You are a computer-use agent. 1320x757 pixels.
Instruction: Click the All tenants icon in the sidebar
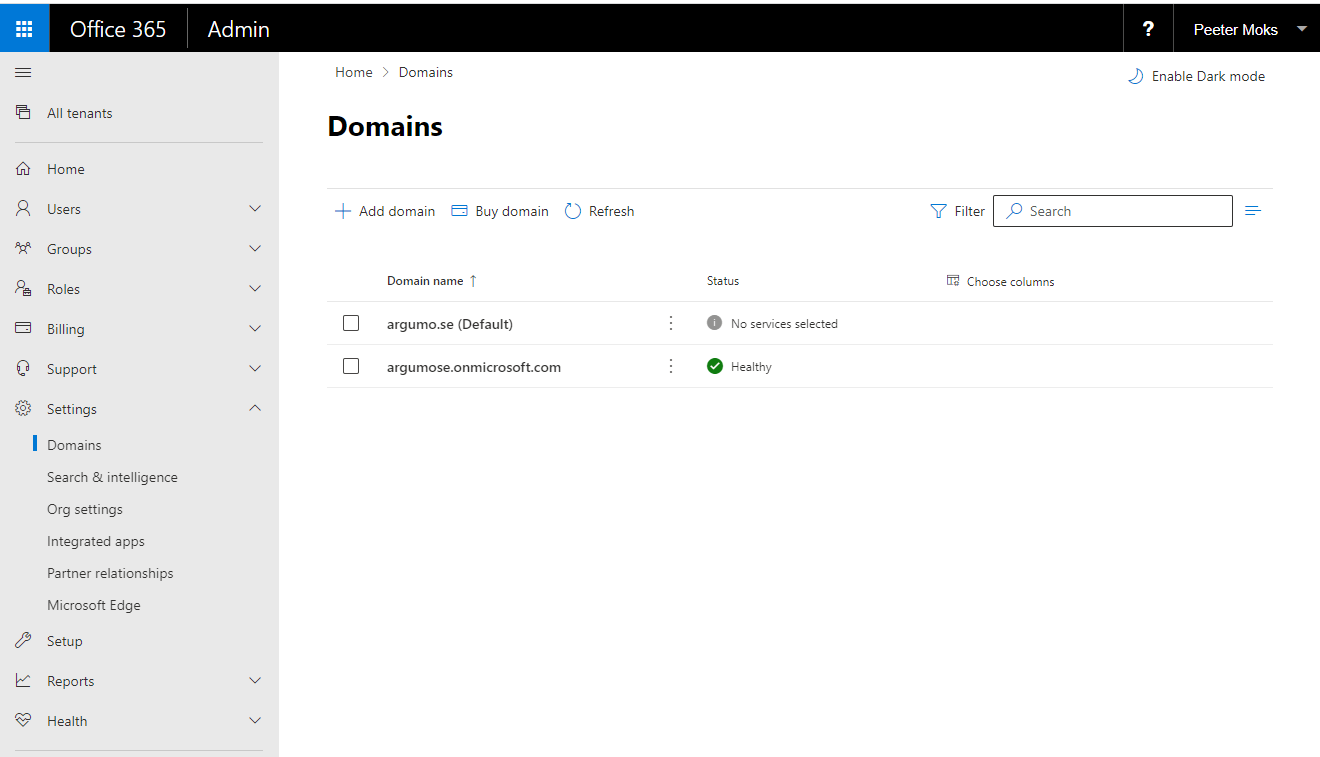click(23, 112)
